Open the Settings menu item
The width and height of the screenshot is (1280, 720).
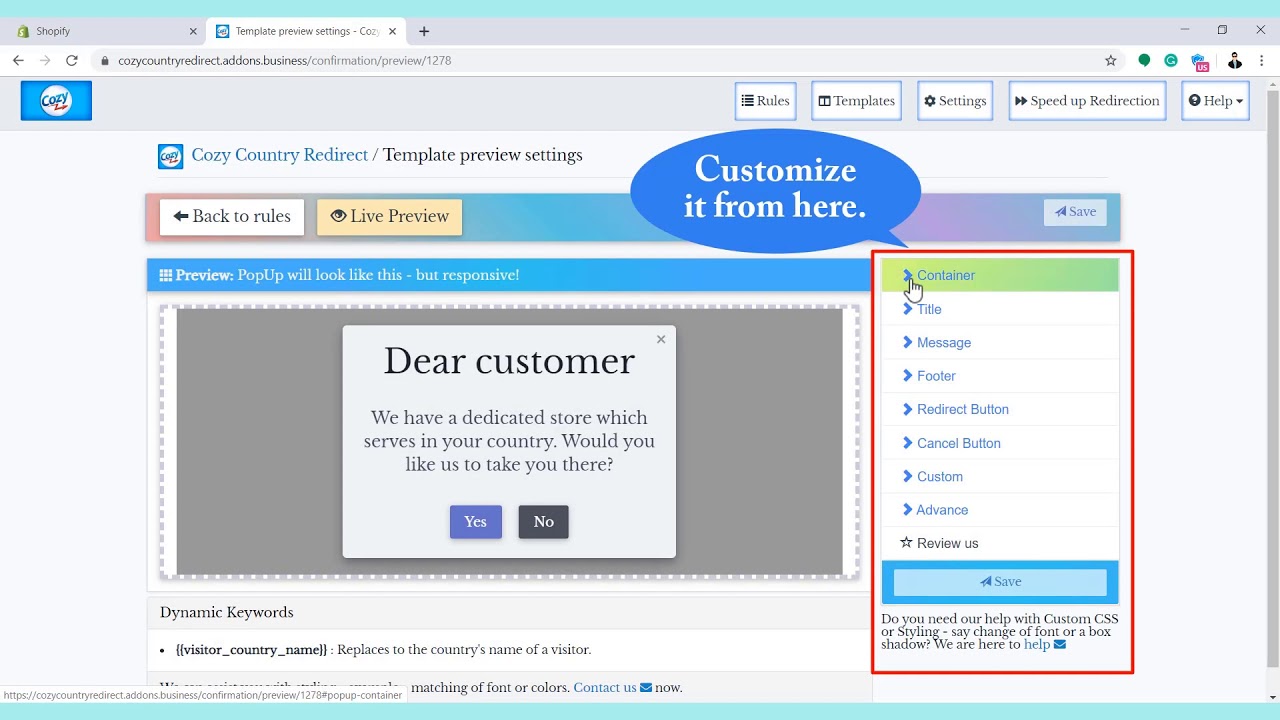(x=955, y=101)
